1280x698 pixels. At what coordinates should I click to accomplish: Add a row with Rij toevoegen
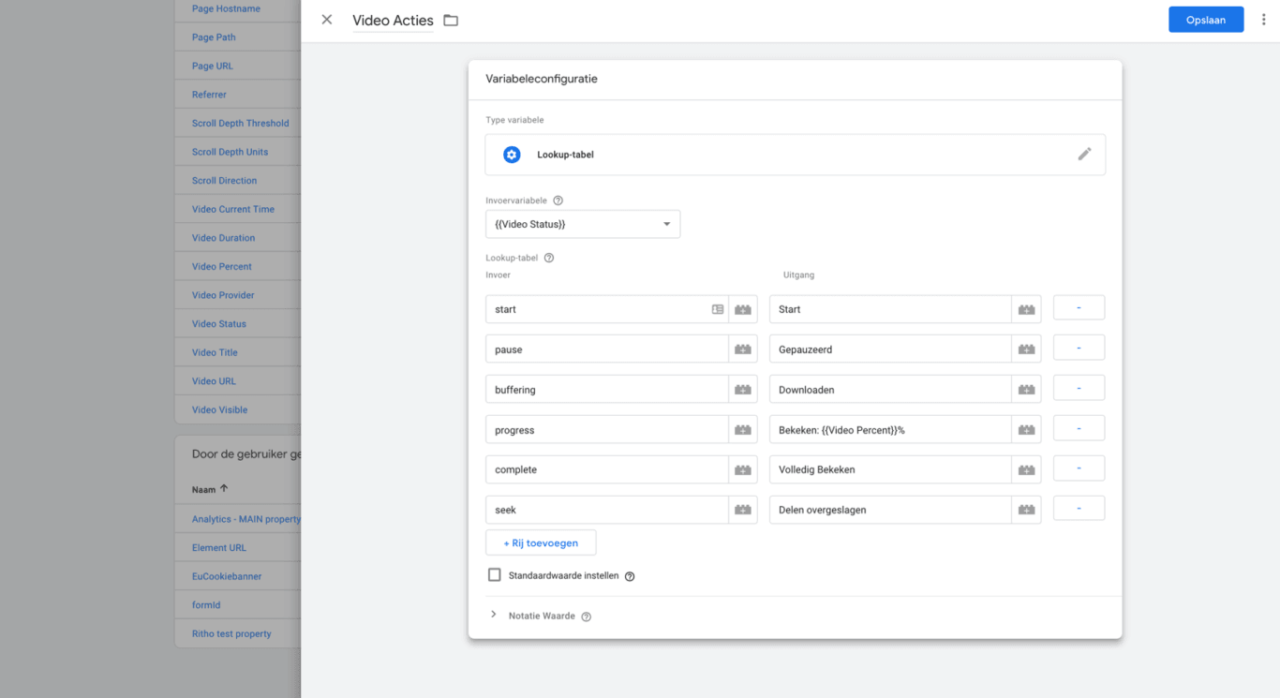540,542
